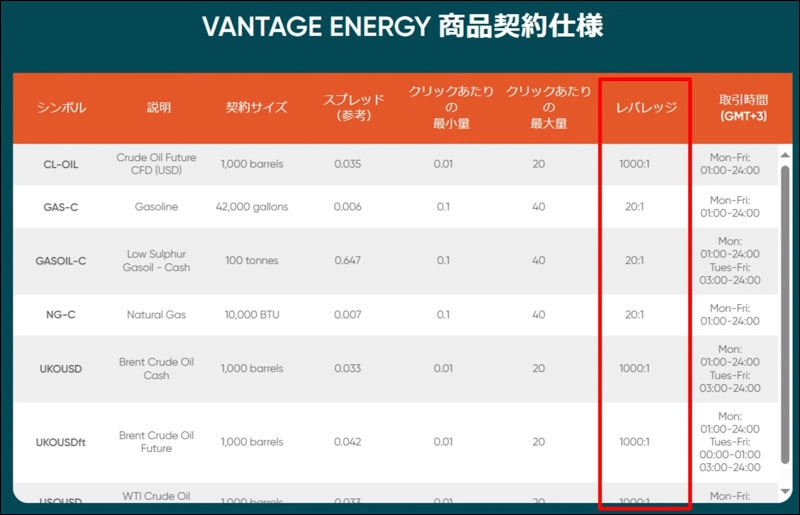Click the VANTAGE ENERGY 商品契約仕様 title
Screen dimensions: 800x515
402,27
